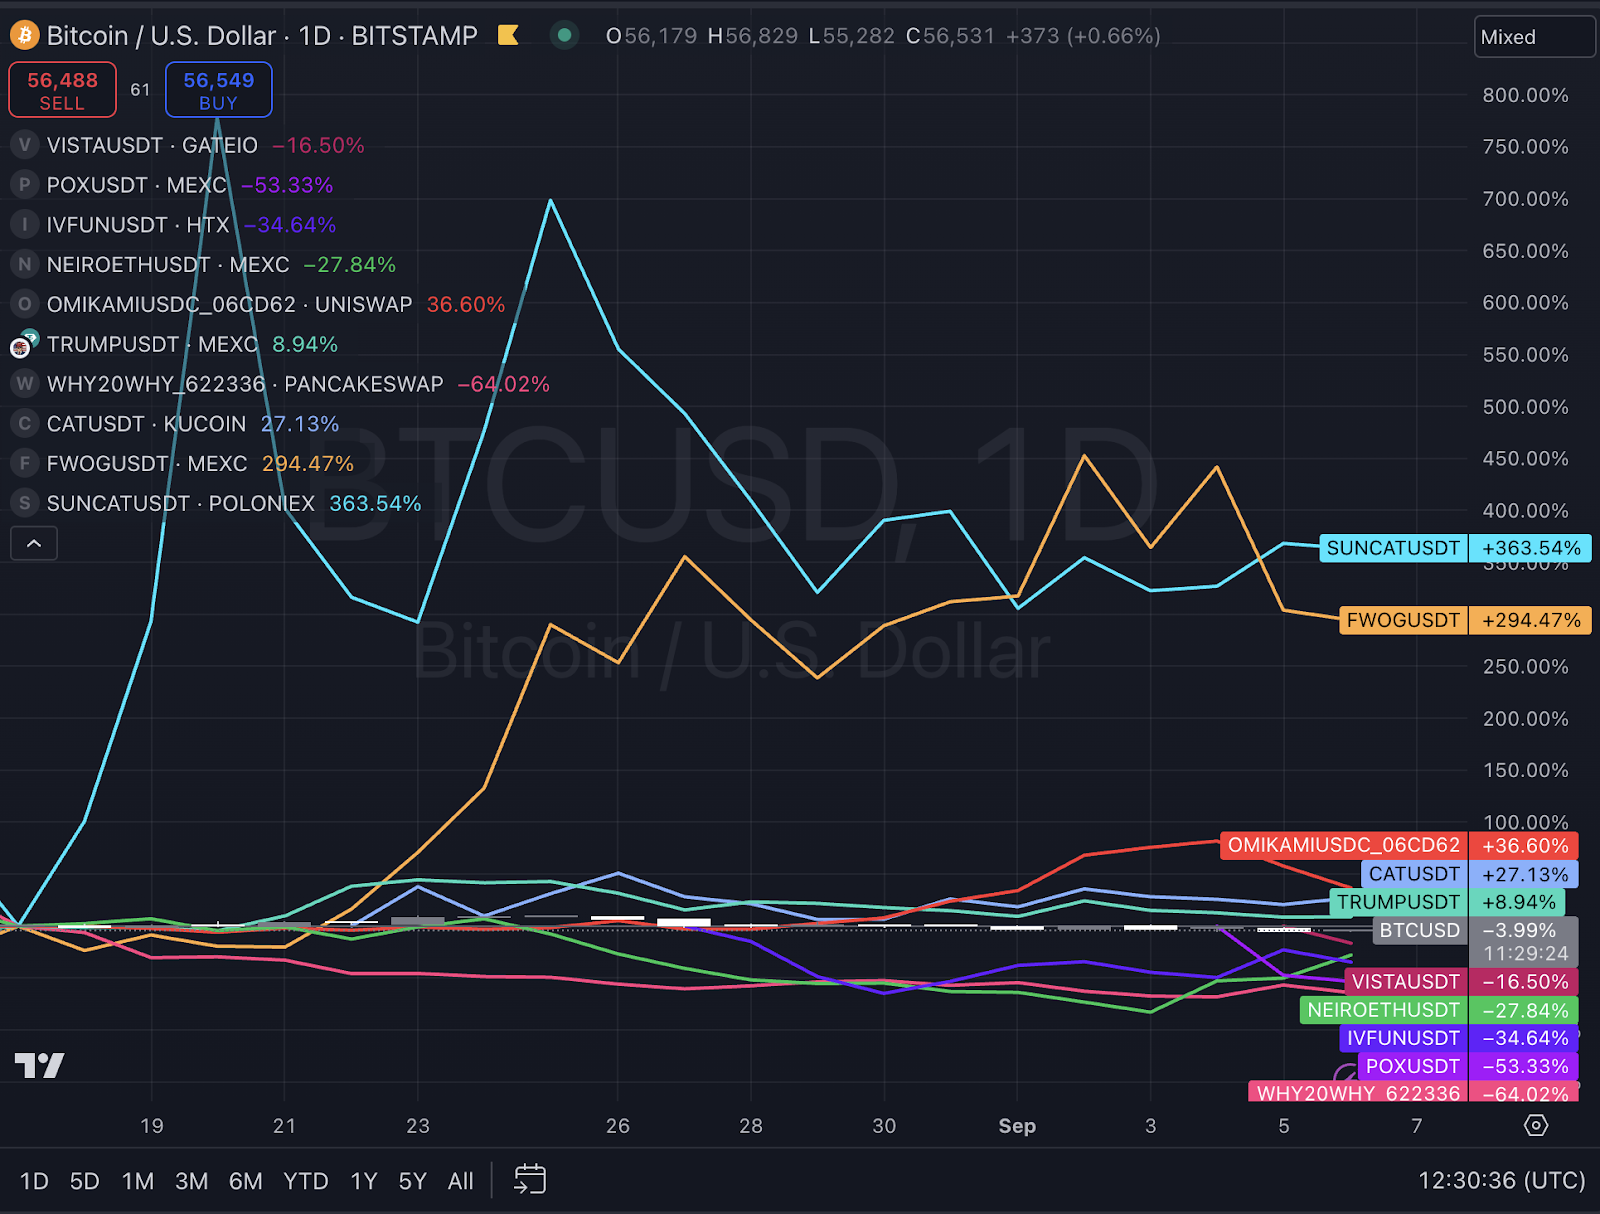
Task: Click the Sep label on time axis
Action: point(1017,1125)
